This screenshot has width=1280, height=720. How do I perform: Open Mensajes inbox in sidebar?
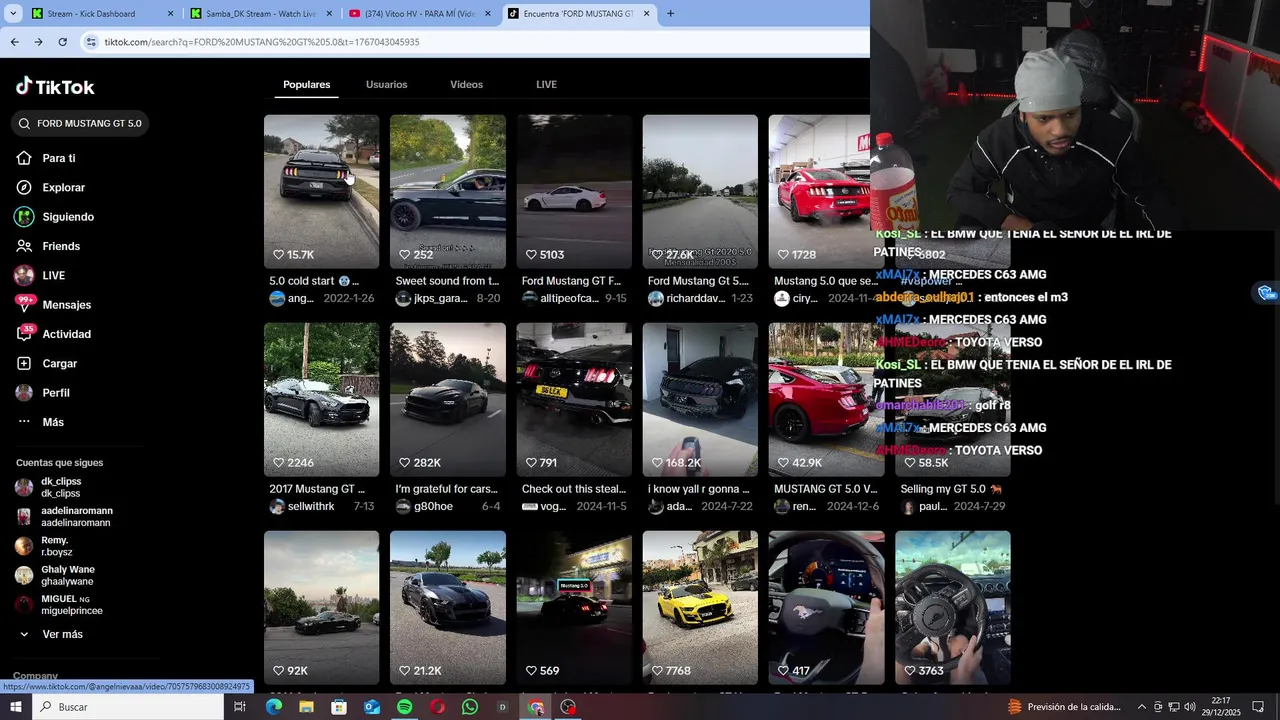[x=54, y=305]
